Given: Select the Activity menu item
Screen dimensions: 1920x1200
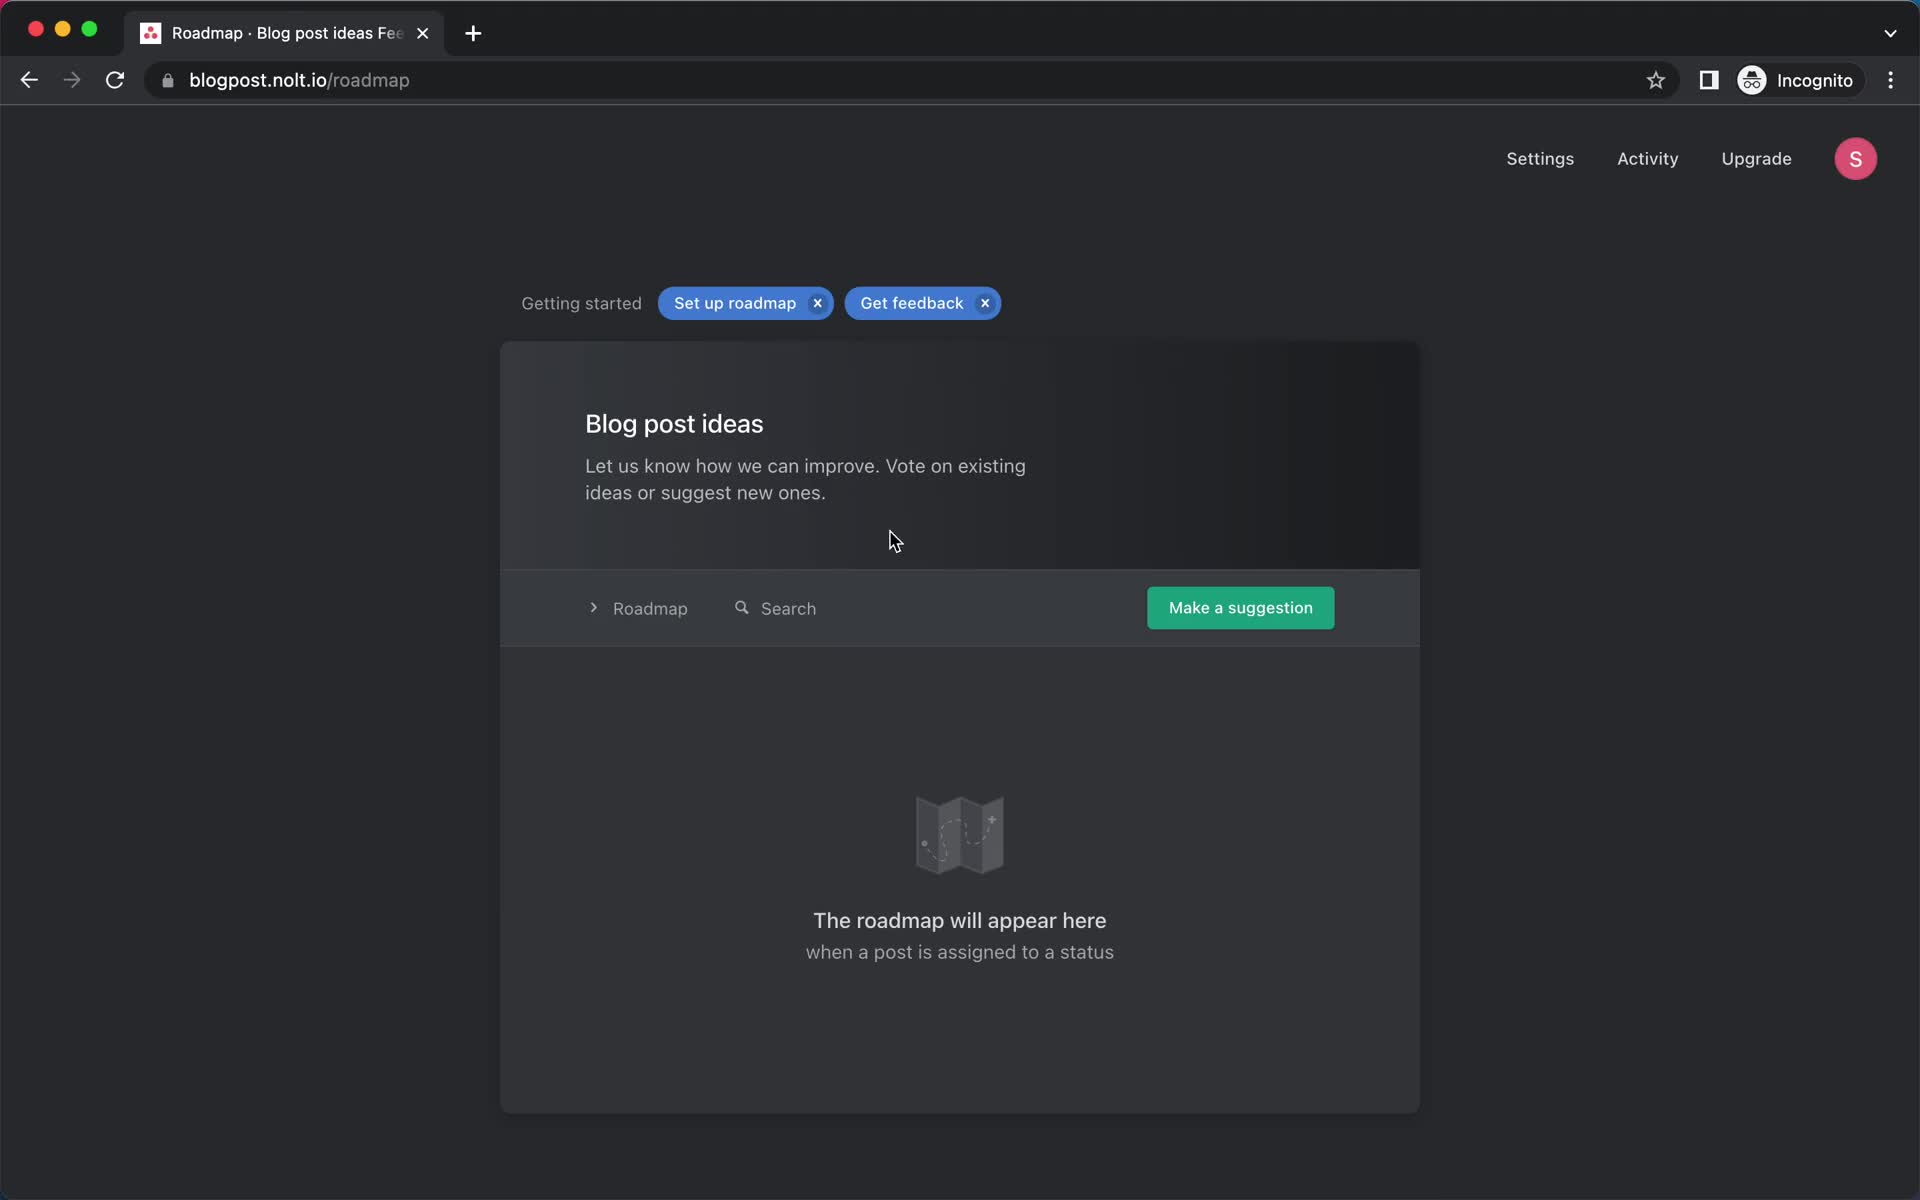Looking at the screenshot, I should 1649,158.
